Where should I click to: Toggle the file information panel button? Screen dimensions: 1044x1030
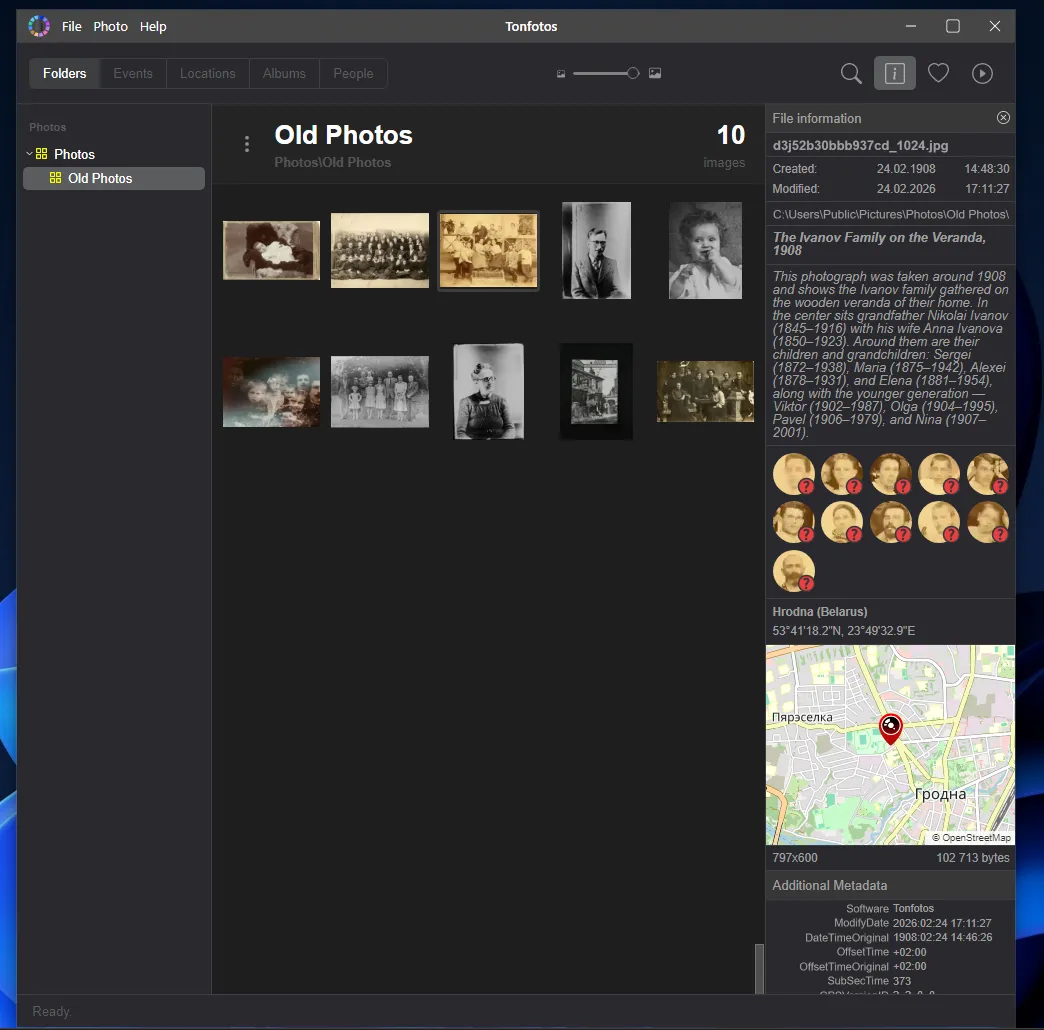tap(894, 73)
